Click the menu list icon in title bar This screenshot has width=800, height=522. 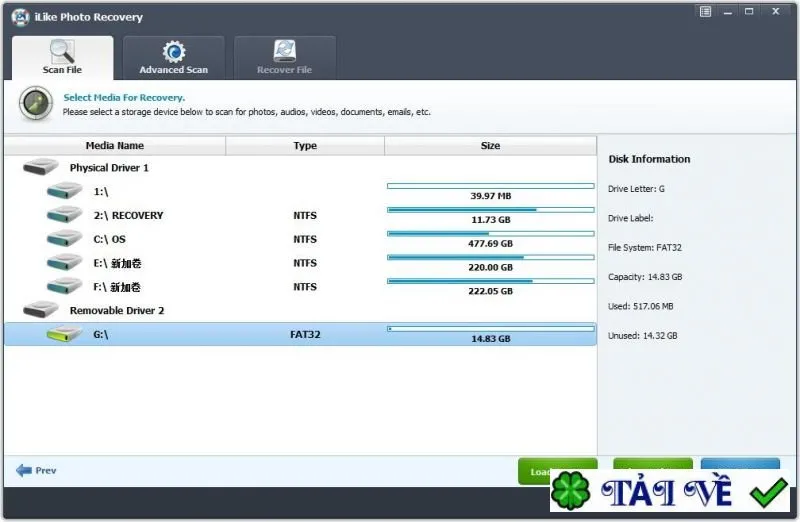coord(705,11)
